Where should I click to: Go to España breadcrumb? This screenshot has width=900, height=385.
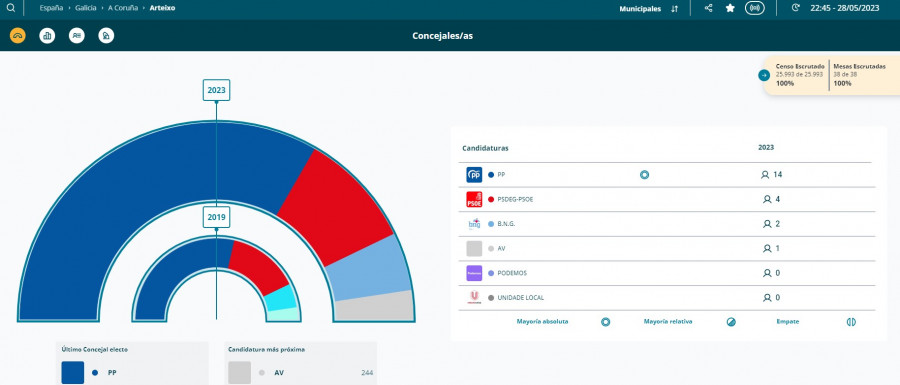(51, 9)
